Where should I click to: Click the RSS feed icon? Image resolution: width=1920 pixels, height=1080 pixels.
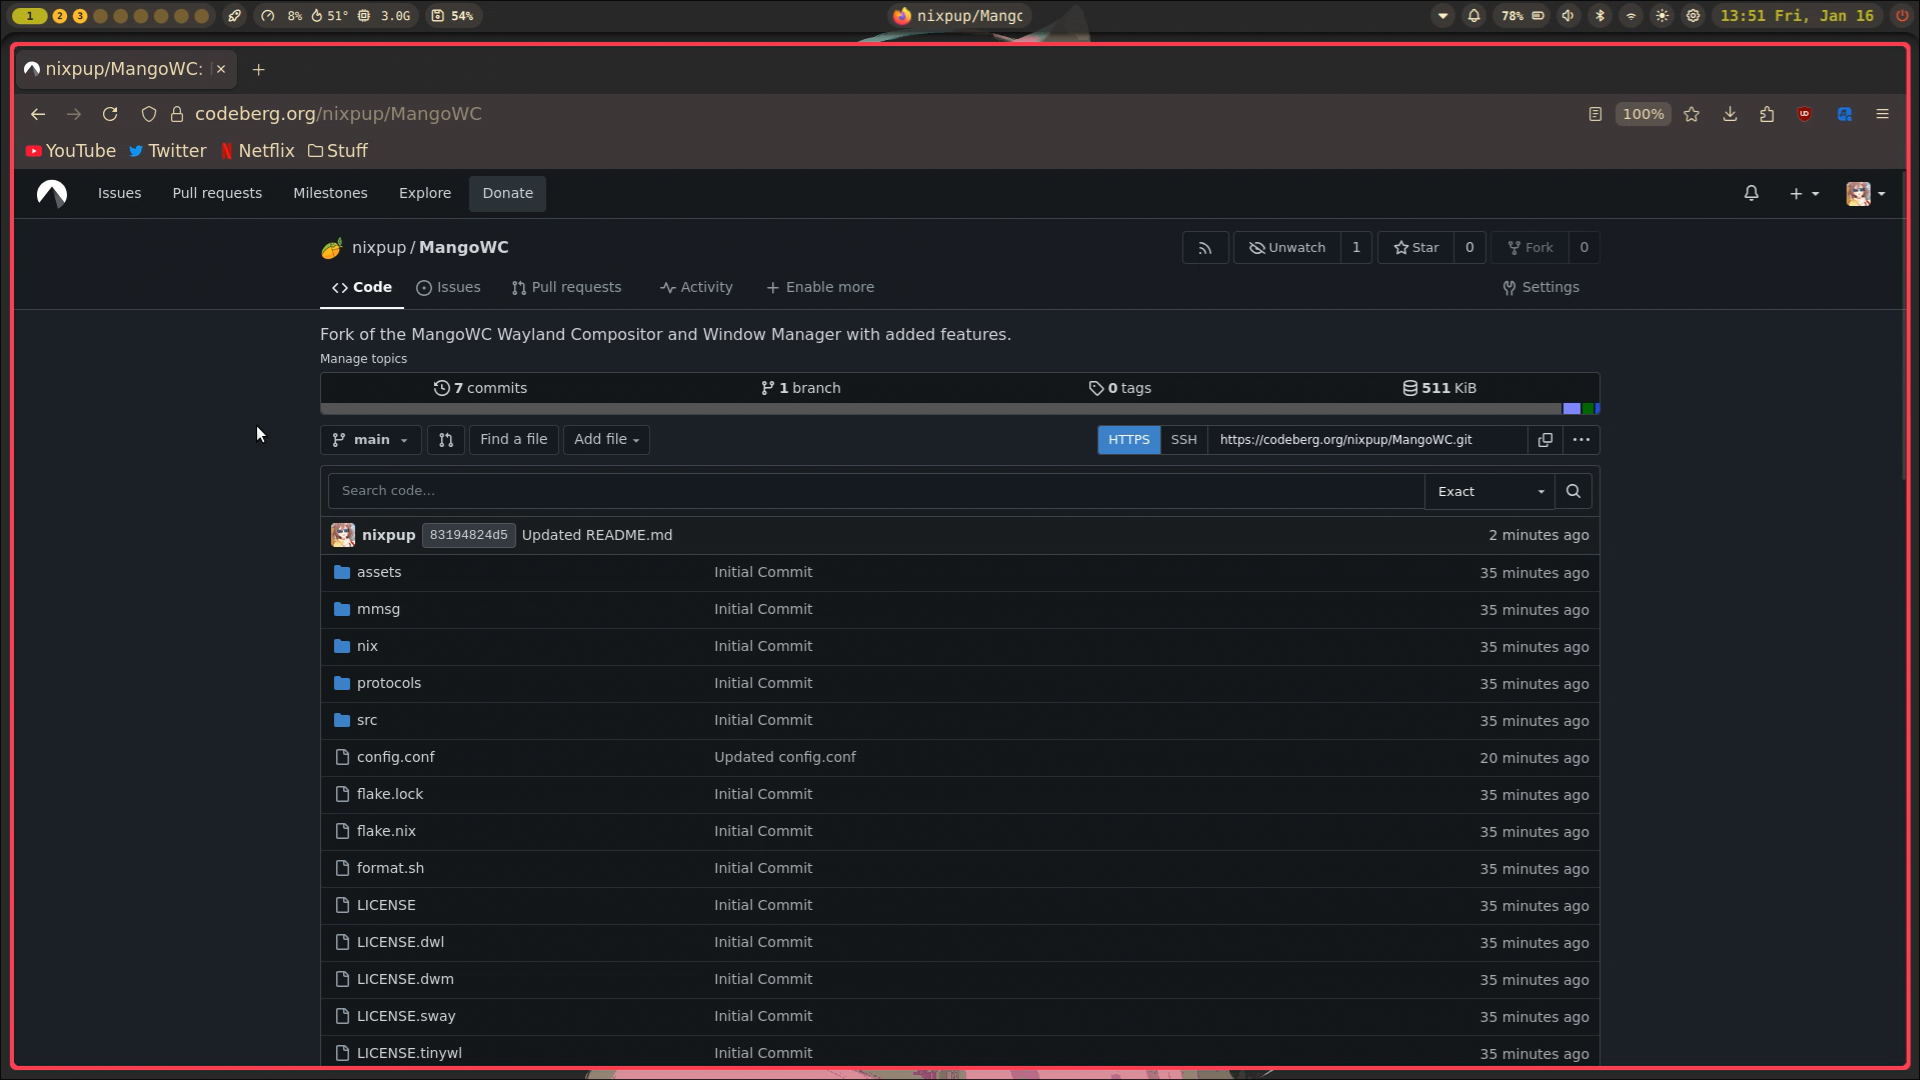(1205, 248)
